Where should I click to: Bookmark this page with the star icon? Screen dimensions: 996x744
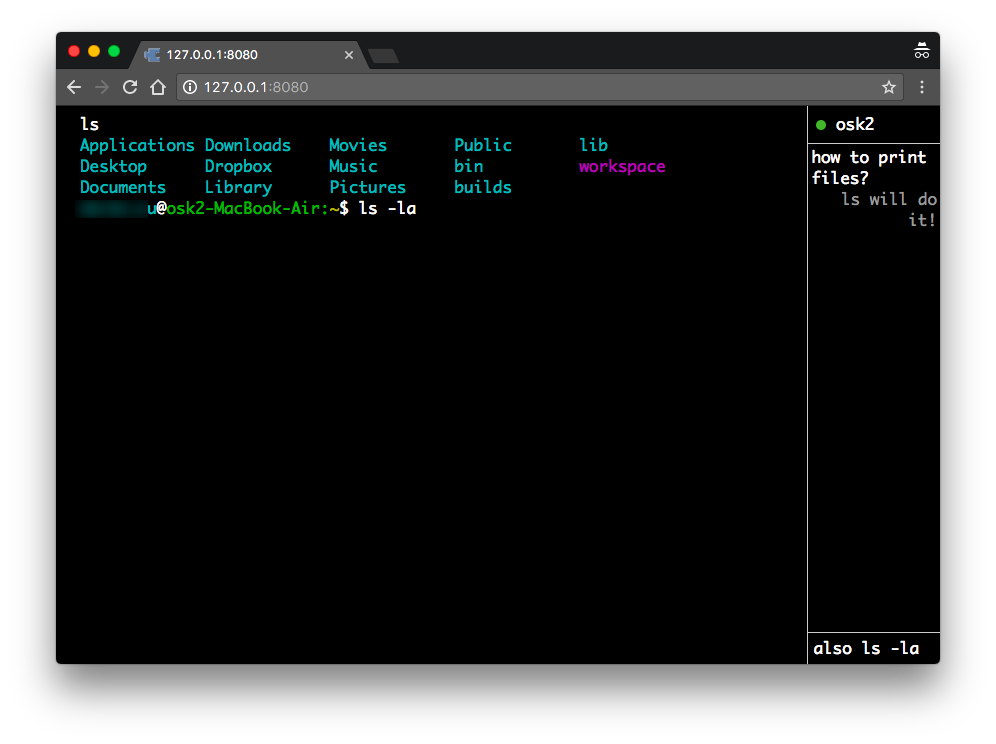point(889,87)
